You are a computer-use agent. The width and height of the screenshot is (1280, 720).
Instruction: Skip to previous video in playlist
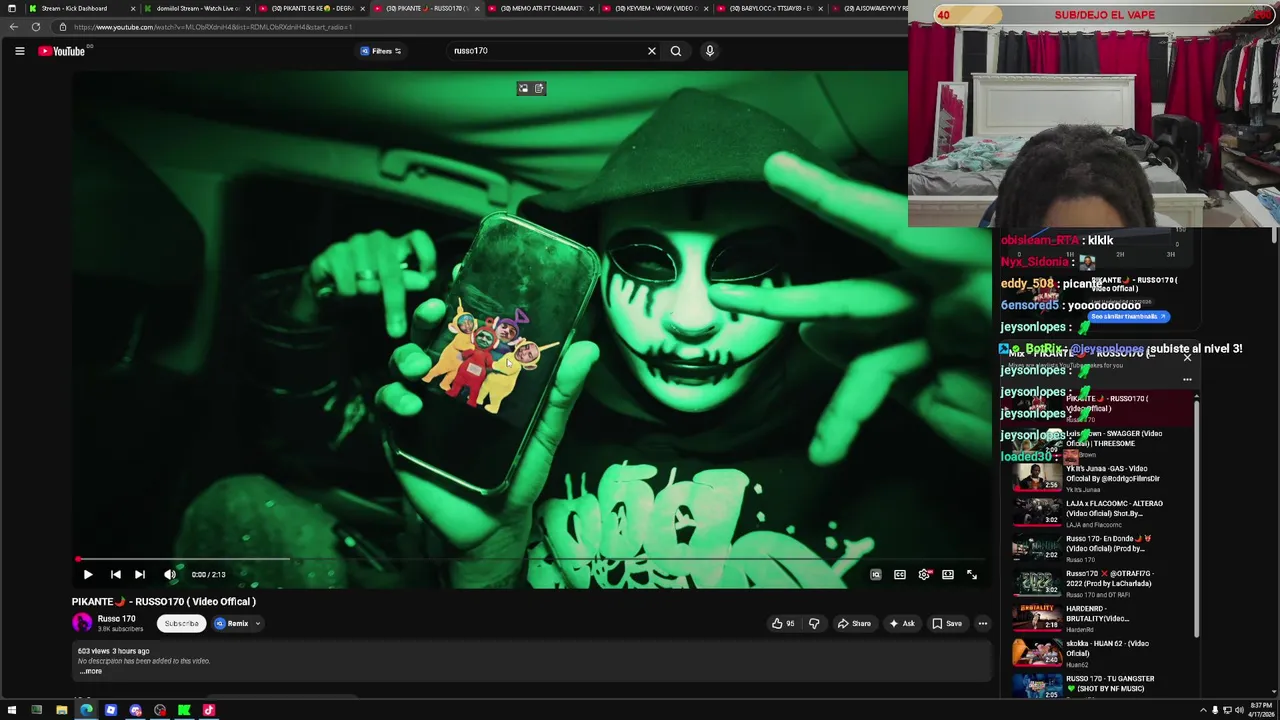point(116,574)
